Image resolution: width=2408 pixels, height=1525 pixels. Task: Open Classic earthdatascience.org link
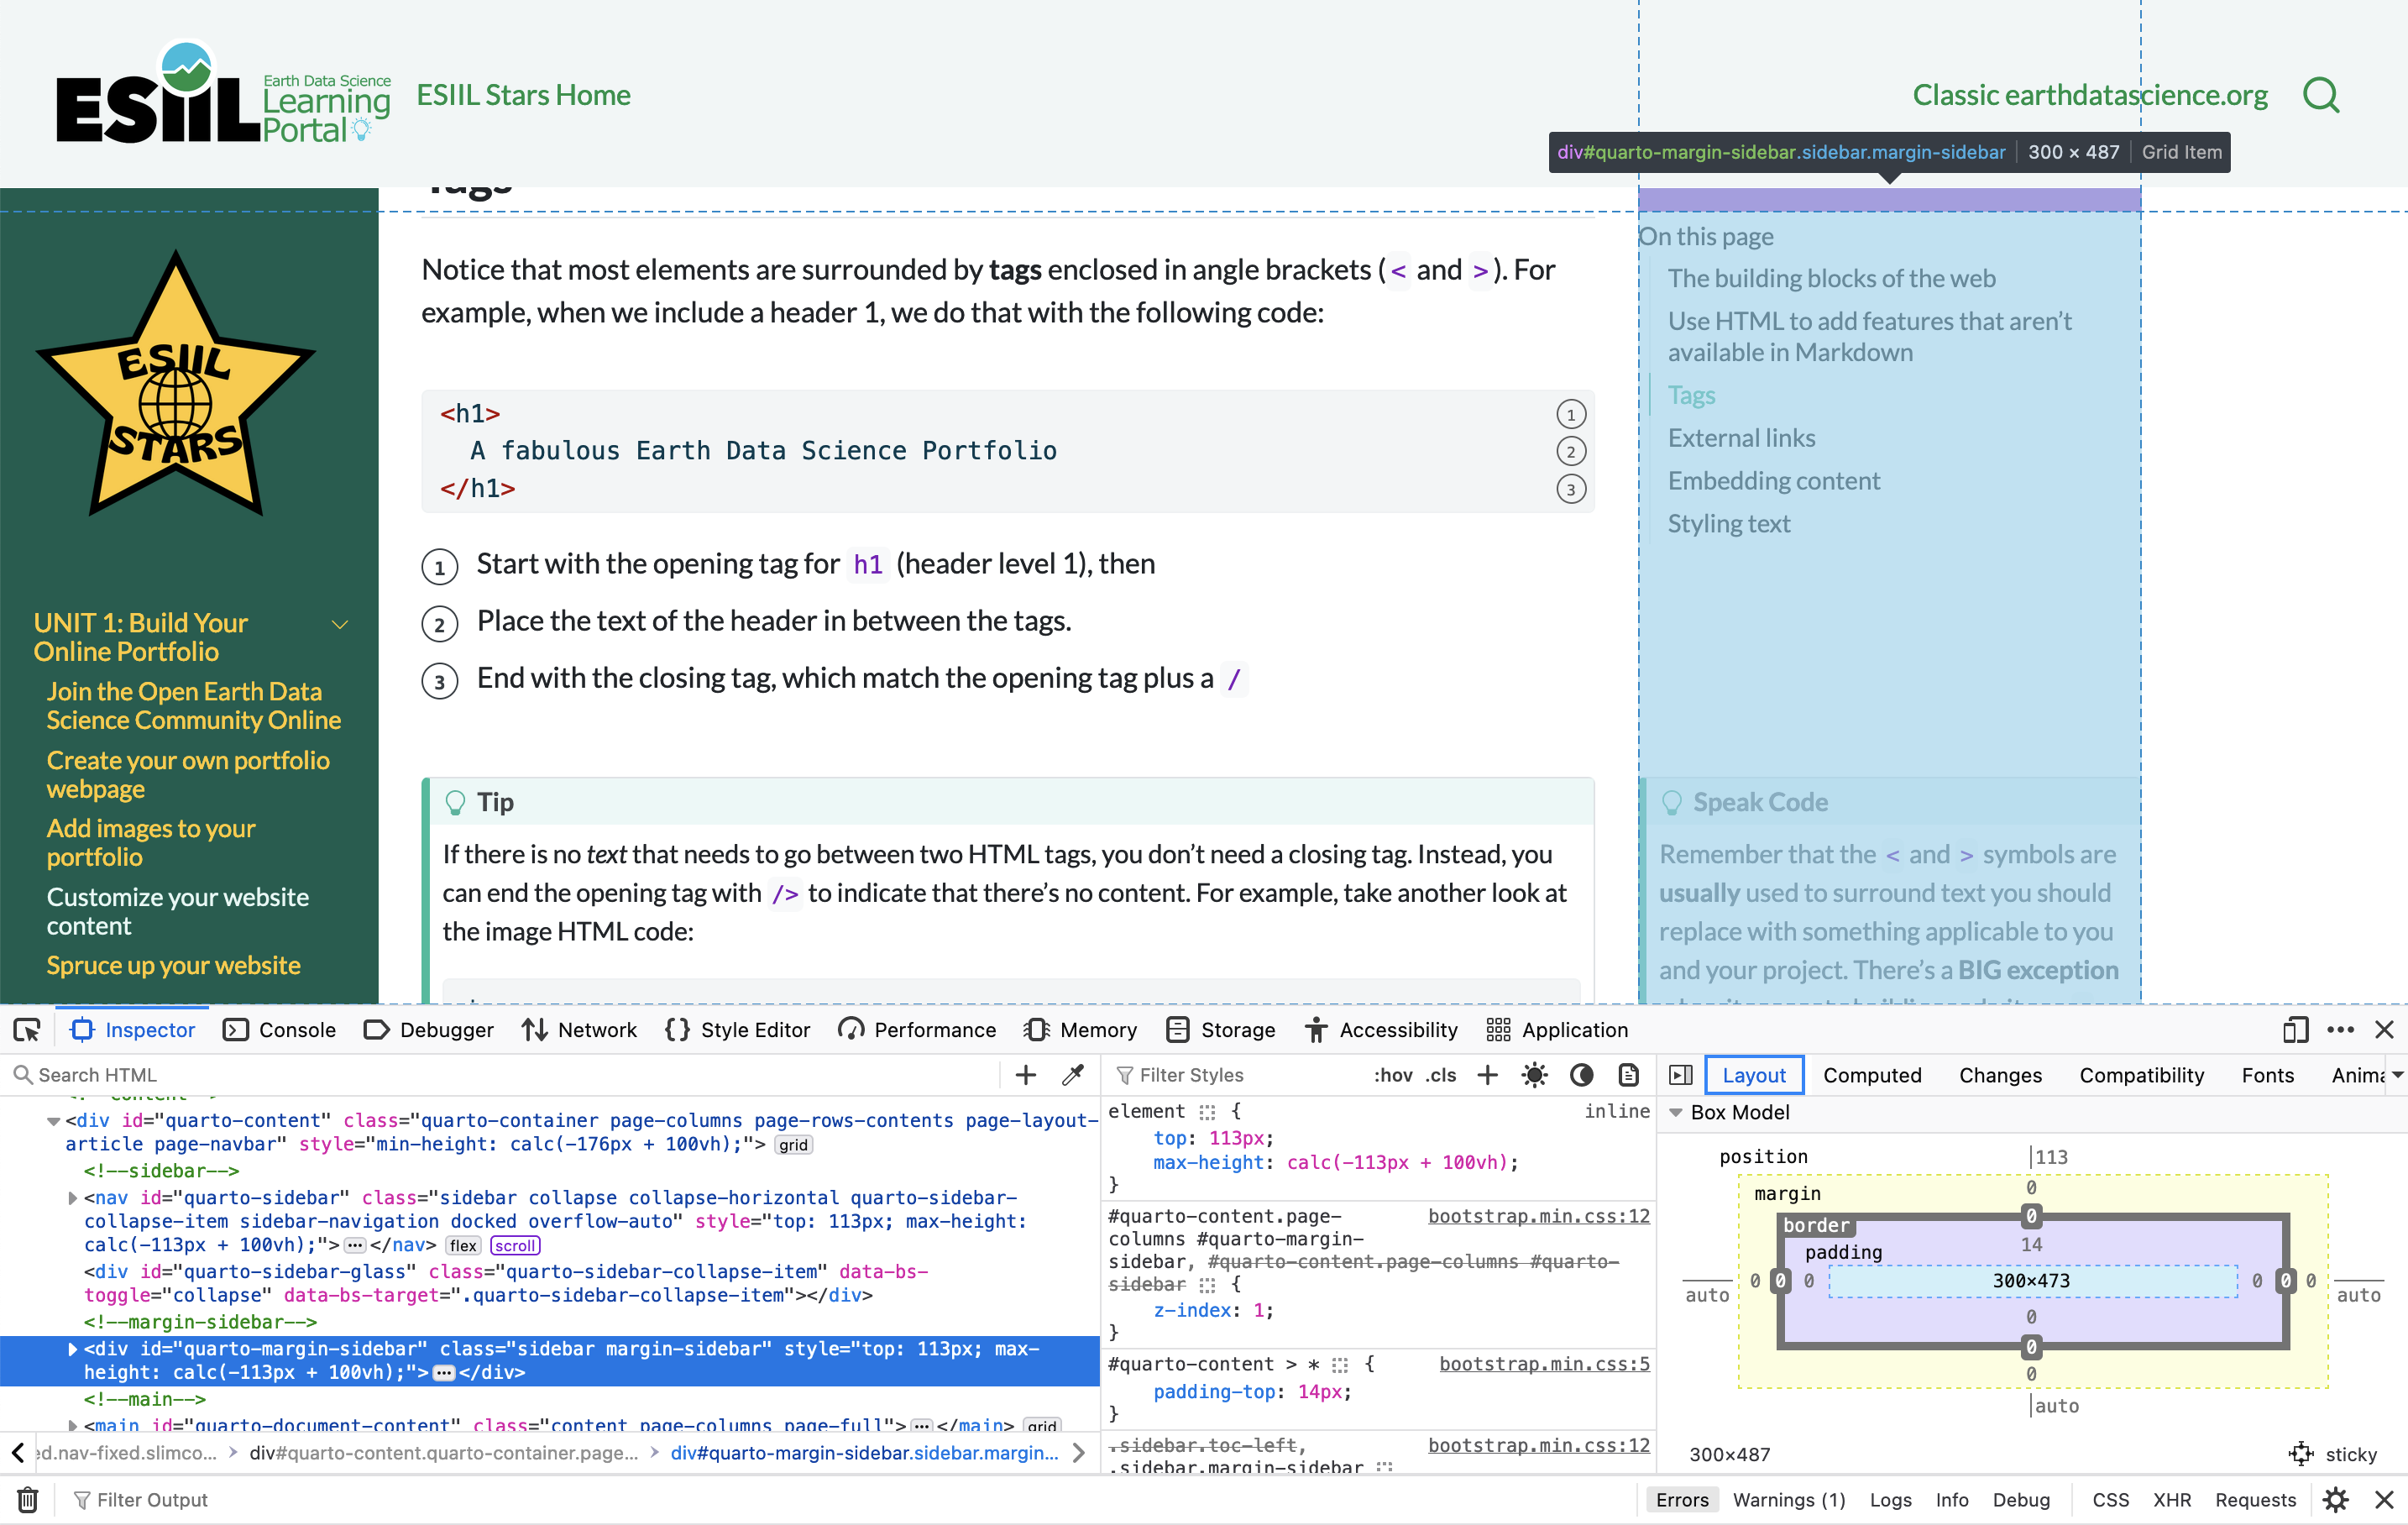[2090, 95]
